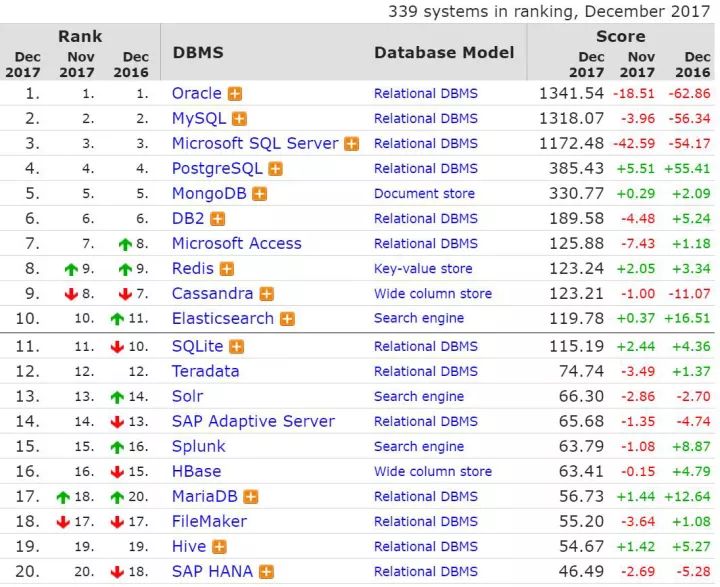Open Document store model link for MongoDB
This screenshot has height=587, width=720.
[x=424, y=193]
